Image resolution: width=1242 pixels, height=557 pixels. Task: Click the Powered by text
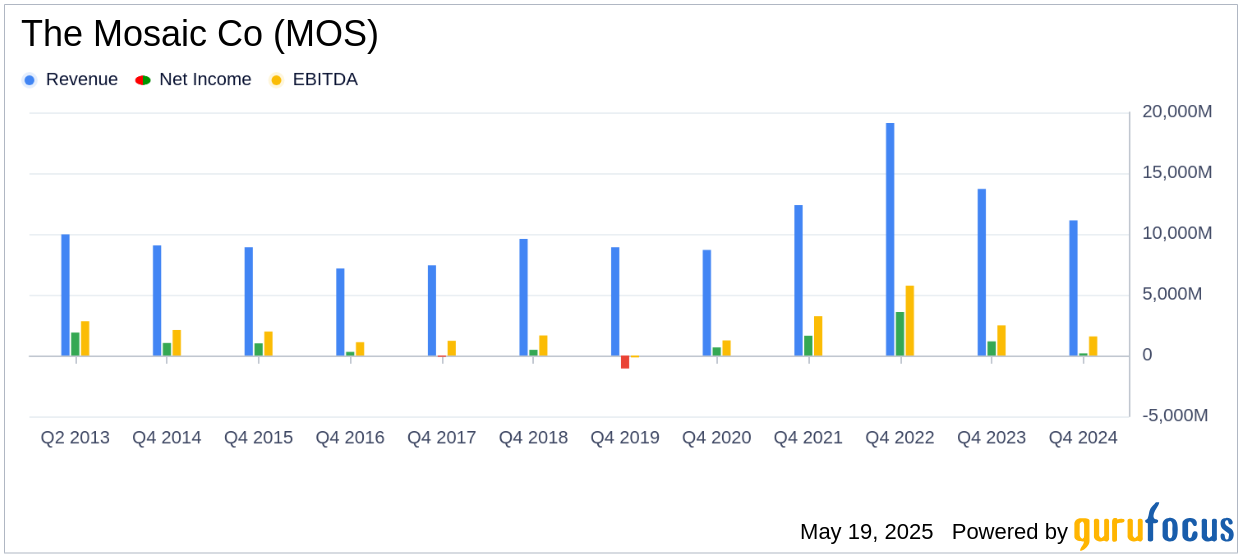pos(1009,532)
